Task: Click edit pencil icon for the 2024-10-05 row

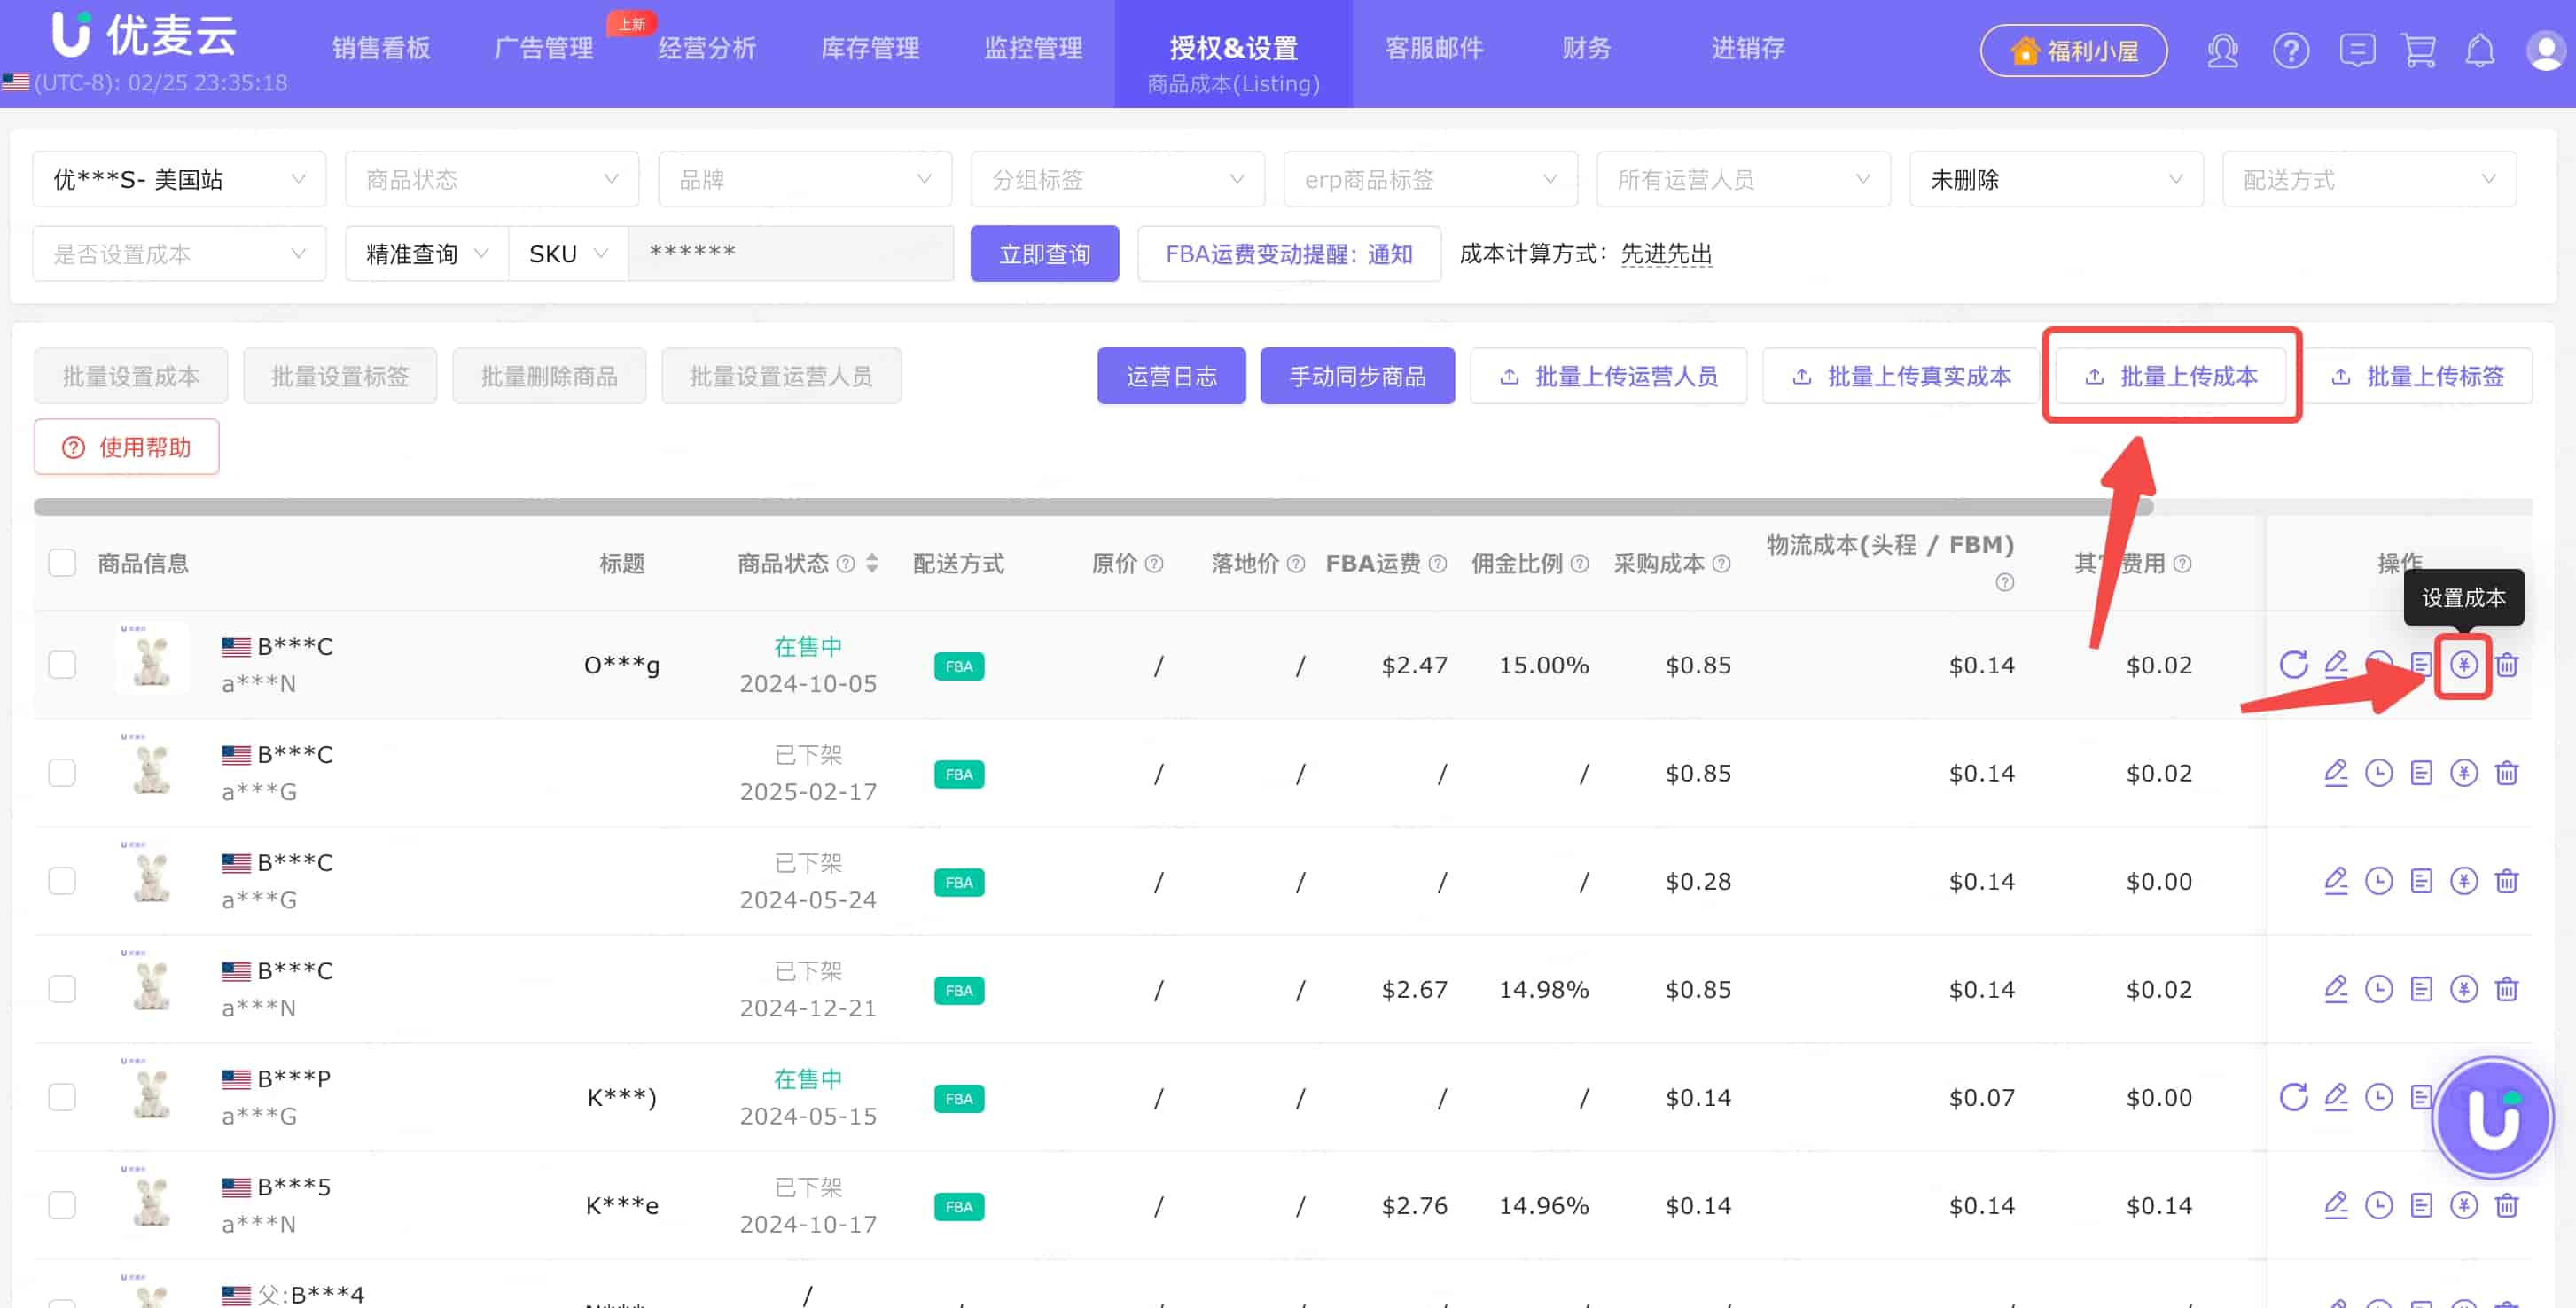Action: [2336, 664]
